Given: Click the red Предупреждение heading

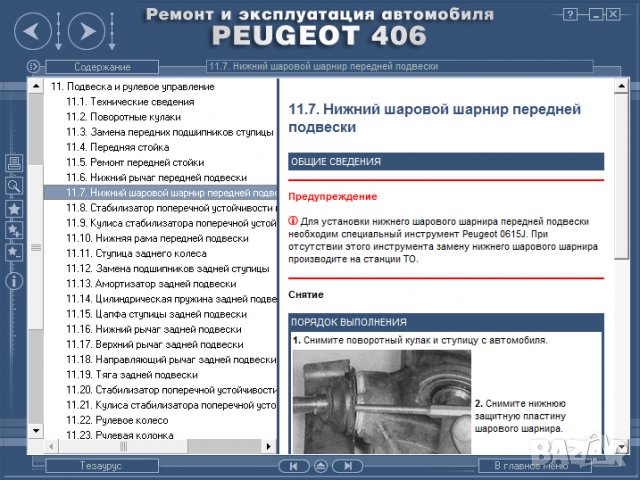Looking at the screenshot, I should [x=333, y=196].
